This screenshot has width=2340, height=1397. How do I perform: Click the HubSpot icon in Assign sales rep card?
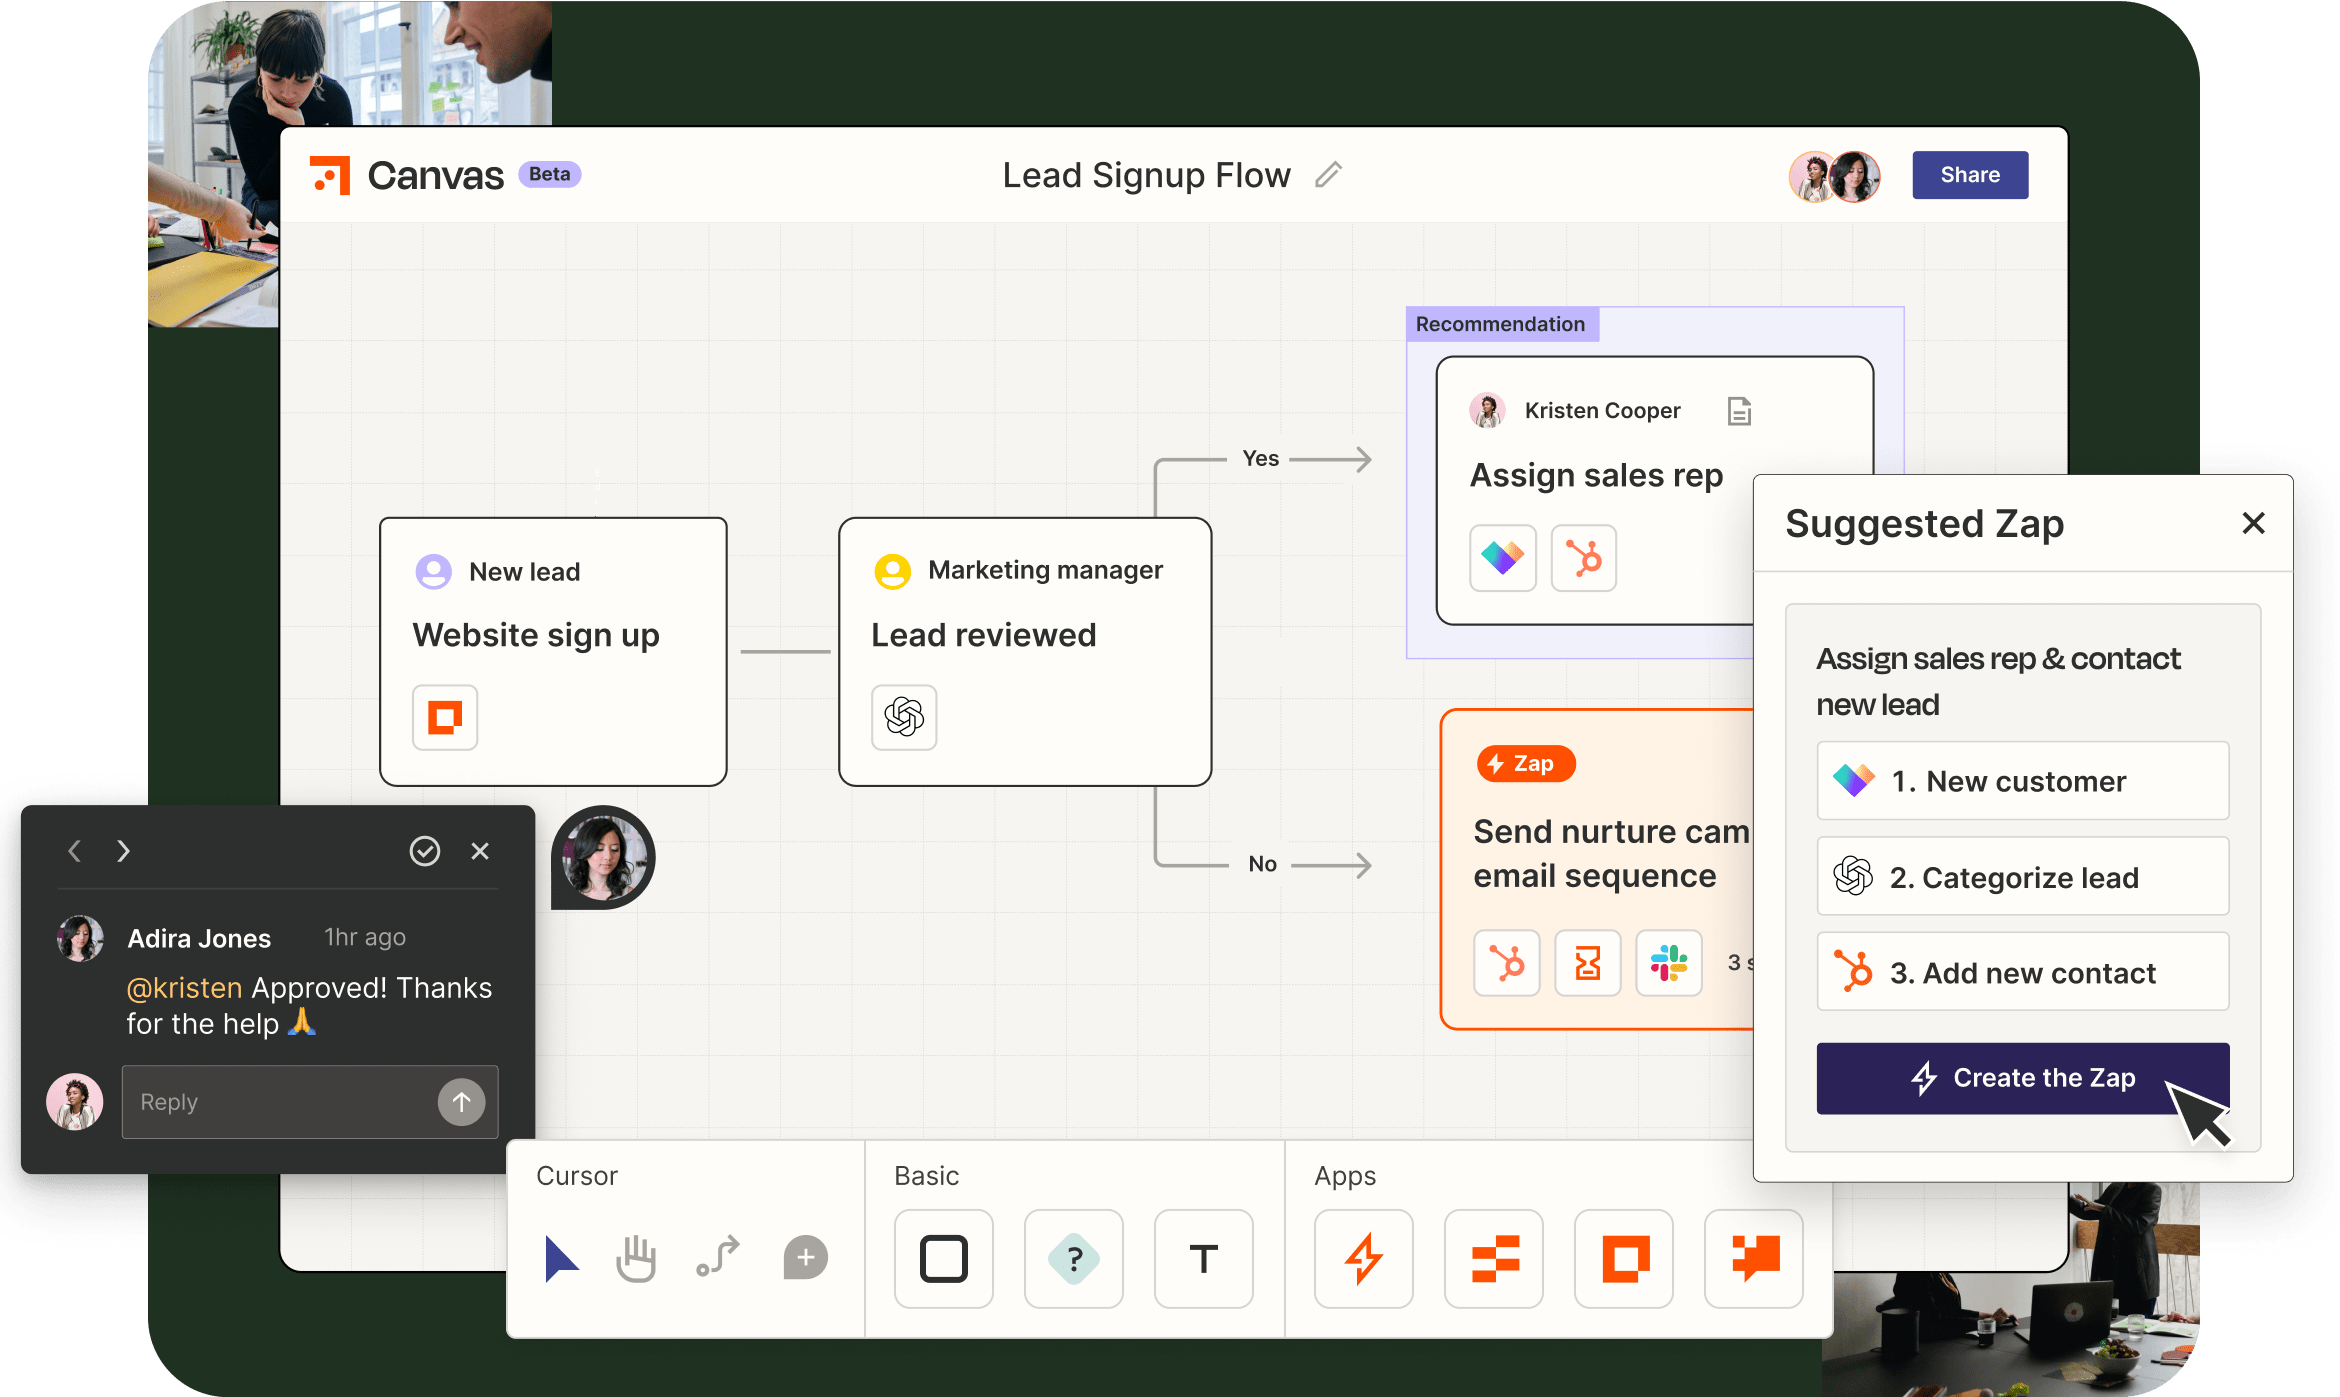click(x=1583, y=557)
